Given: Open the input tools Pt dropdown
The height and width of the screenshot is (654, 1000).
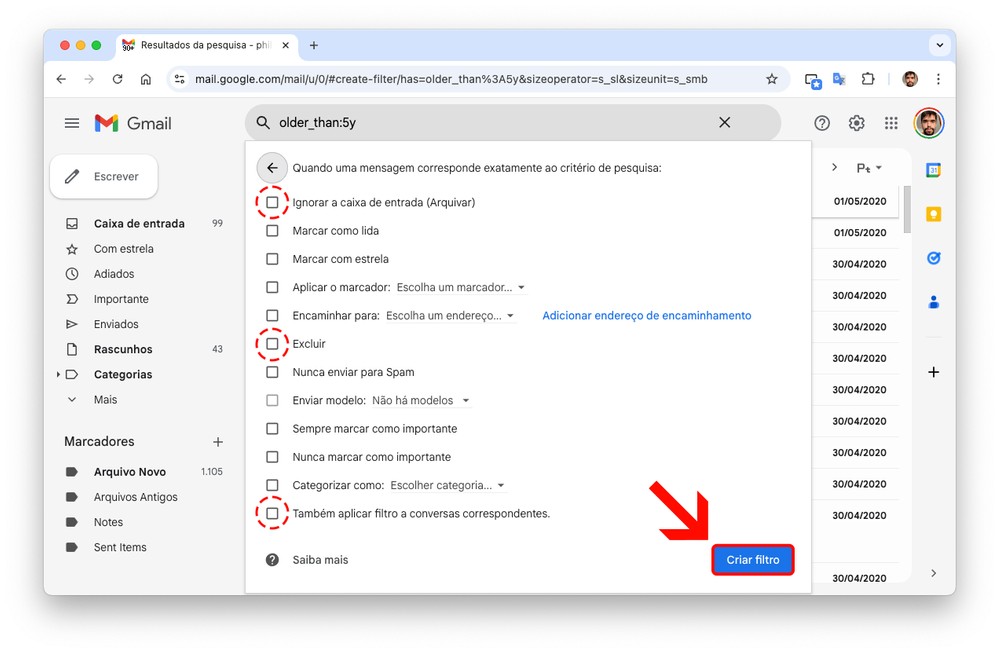Looking at the screenshot, I should coord(869,168).
